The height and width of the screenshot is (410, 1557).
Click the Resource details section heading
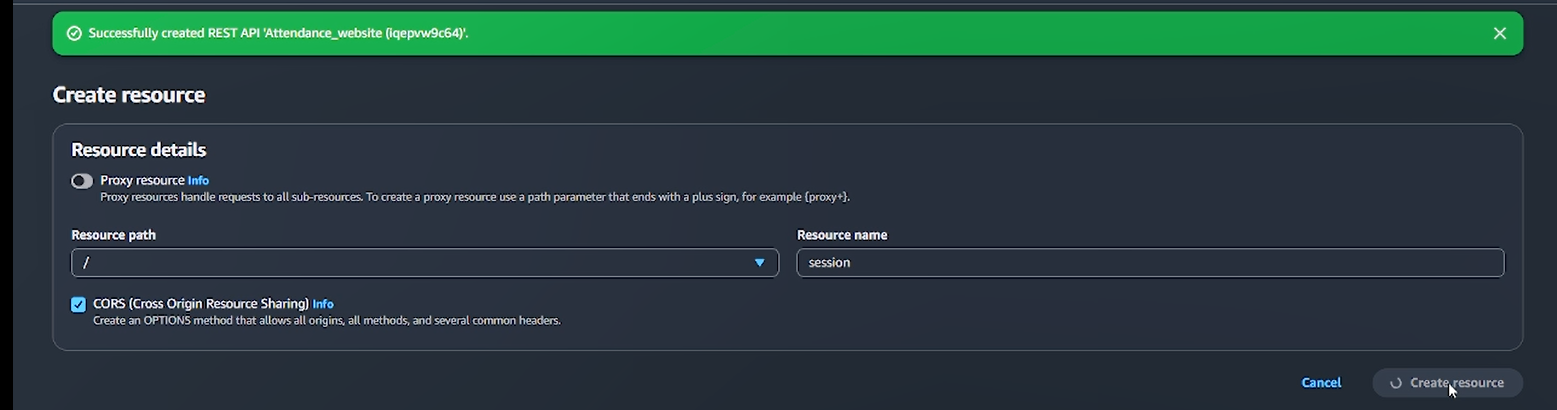tap(139, 150)
